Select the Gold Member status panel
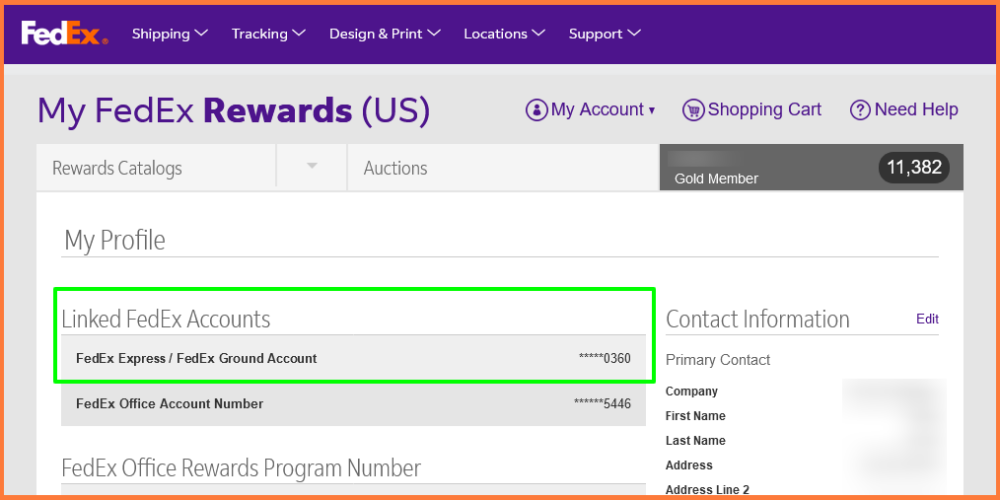 [811, 167]
